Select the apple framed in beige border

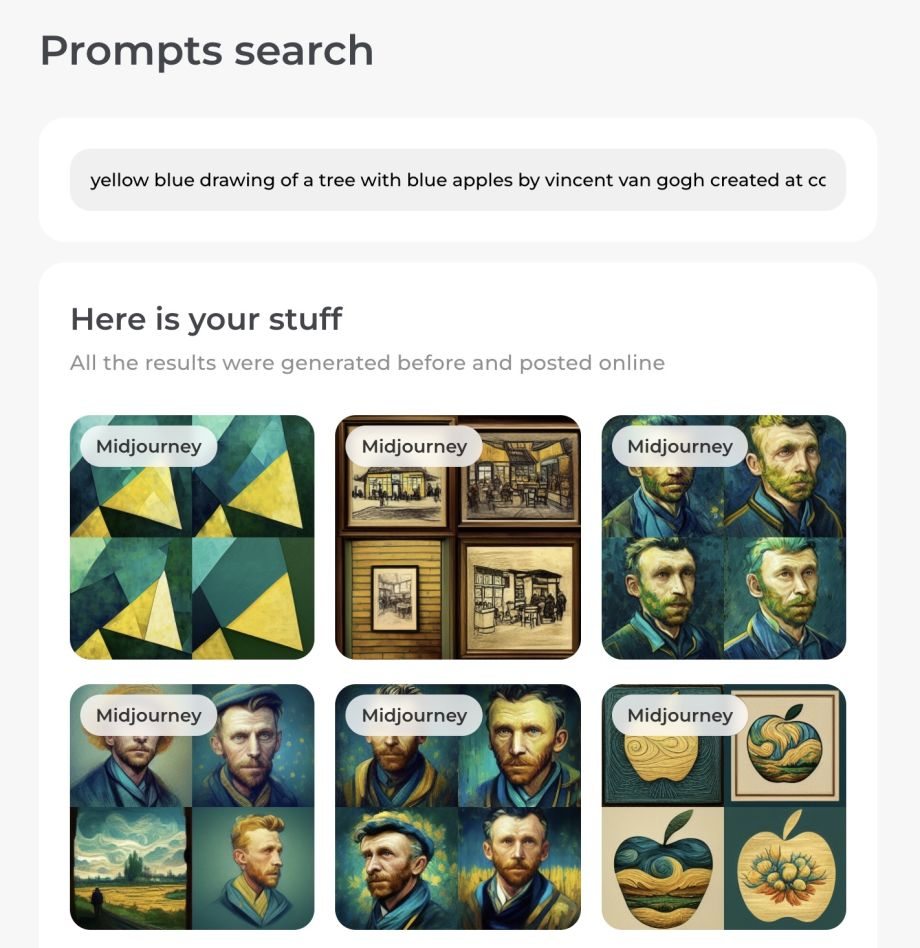(x=785, y=745)
